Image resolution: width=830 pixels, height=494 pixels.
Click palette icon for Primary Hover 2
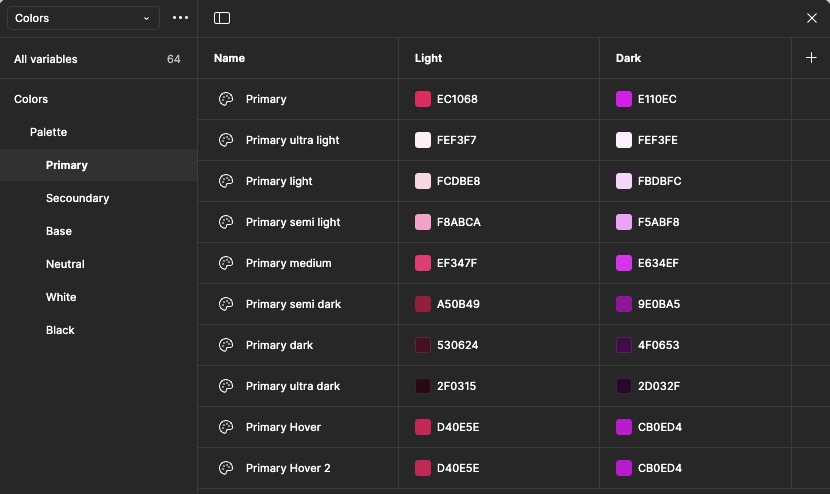pos(226,468)
